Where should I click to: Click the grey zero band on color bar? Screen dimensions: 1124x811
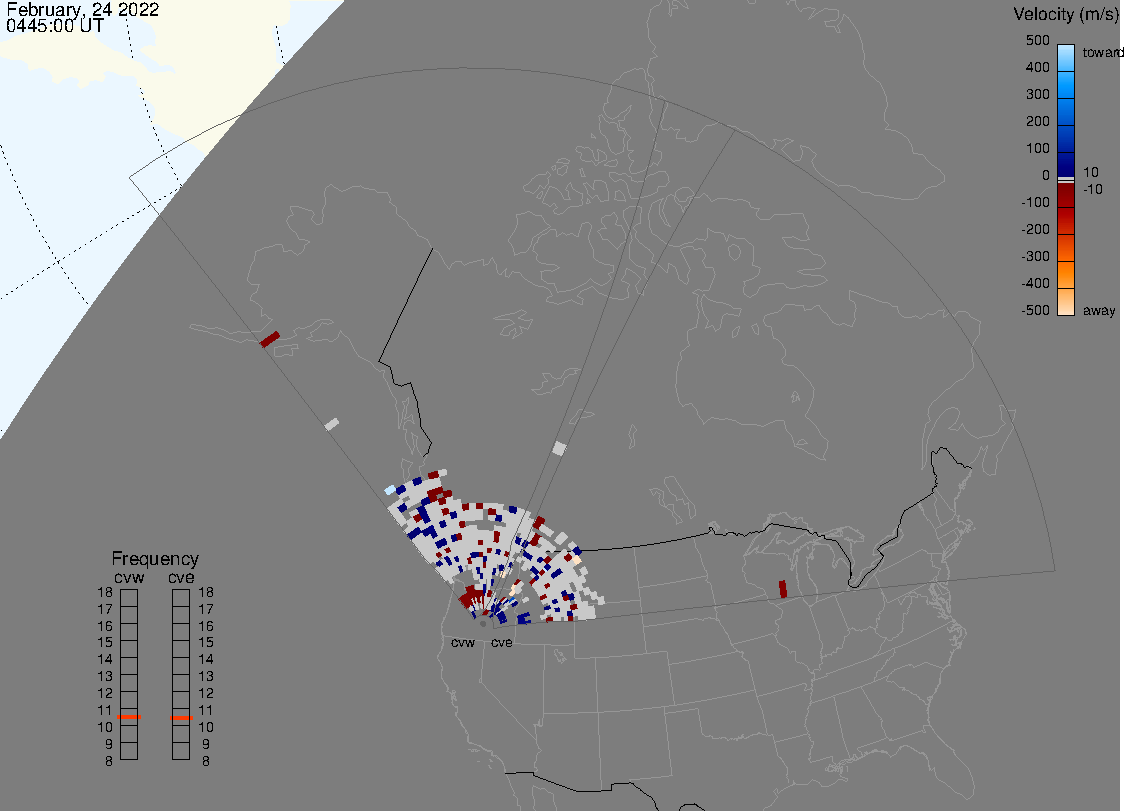point(1066,179)
